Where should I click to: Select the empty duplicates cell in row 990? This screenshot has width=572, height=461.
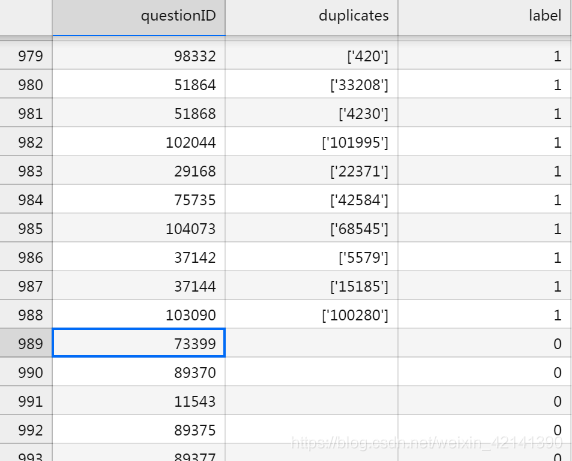tap(312, 372)
